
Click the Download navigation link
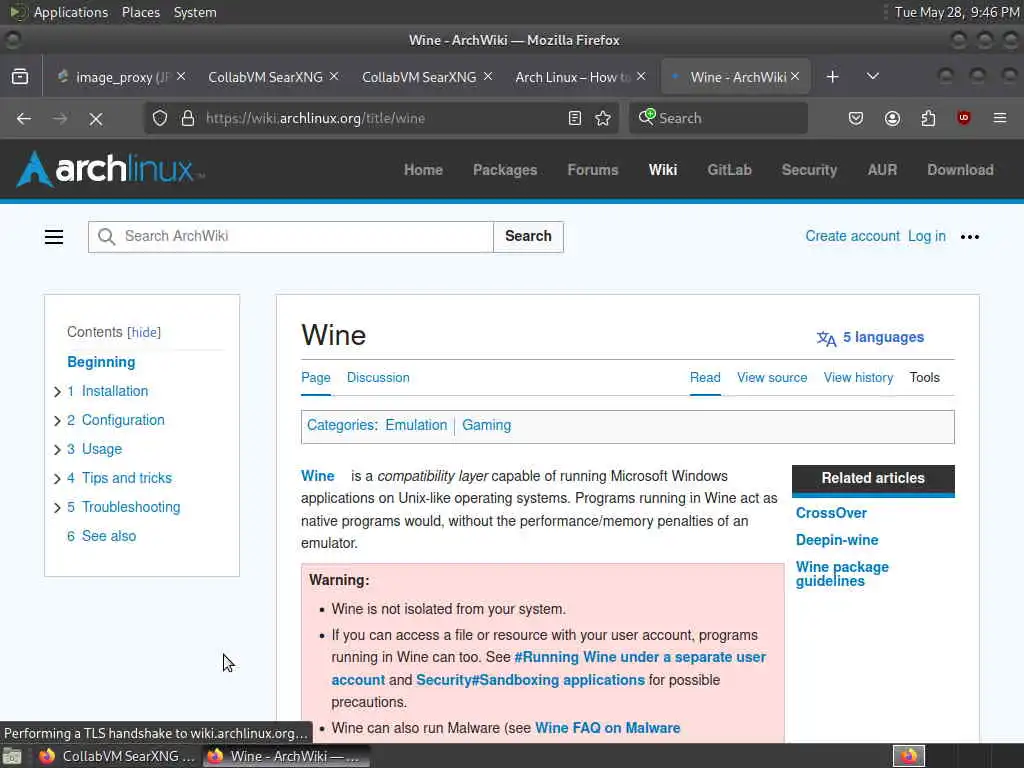[960, 170]
